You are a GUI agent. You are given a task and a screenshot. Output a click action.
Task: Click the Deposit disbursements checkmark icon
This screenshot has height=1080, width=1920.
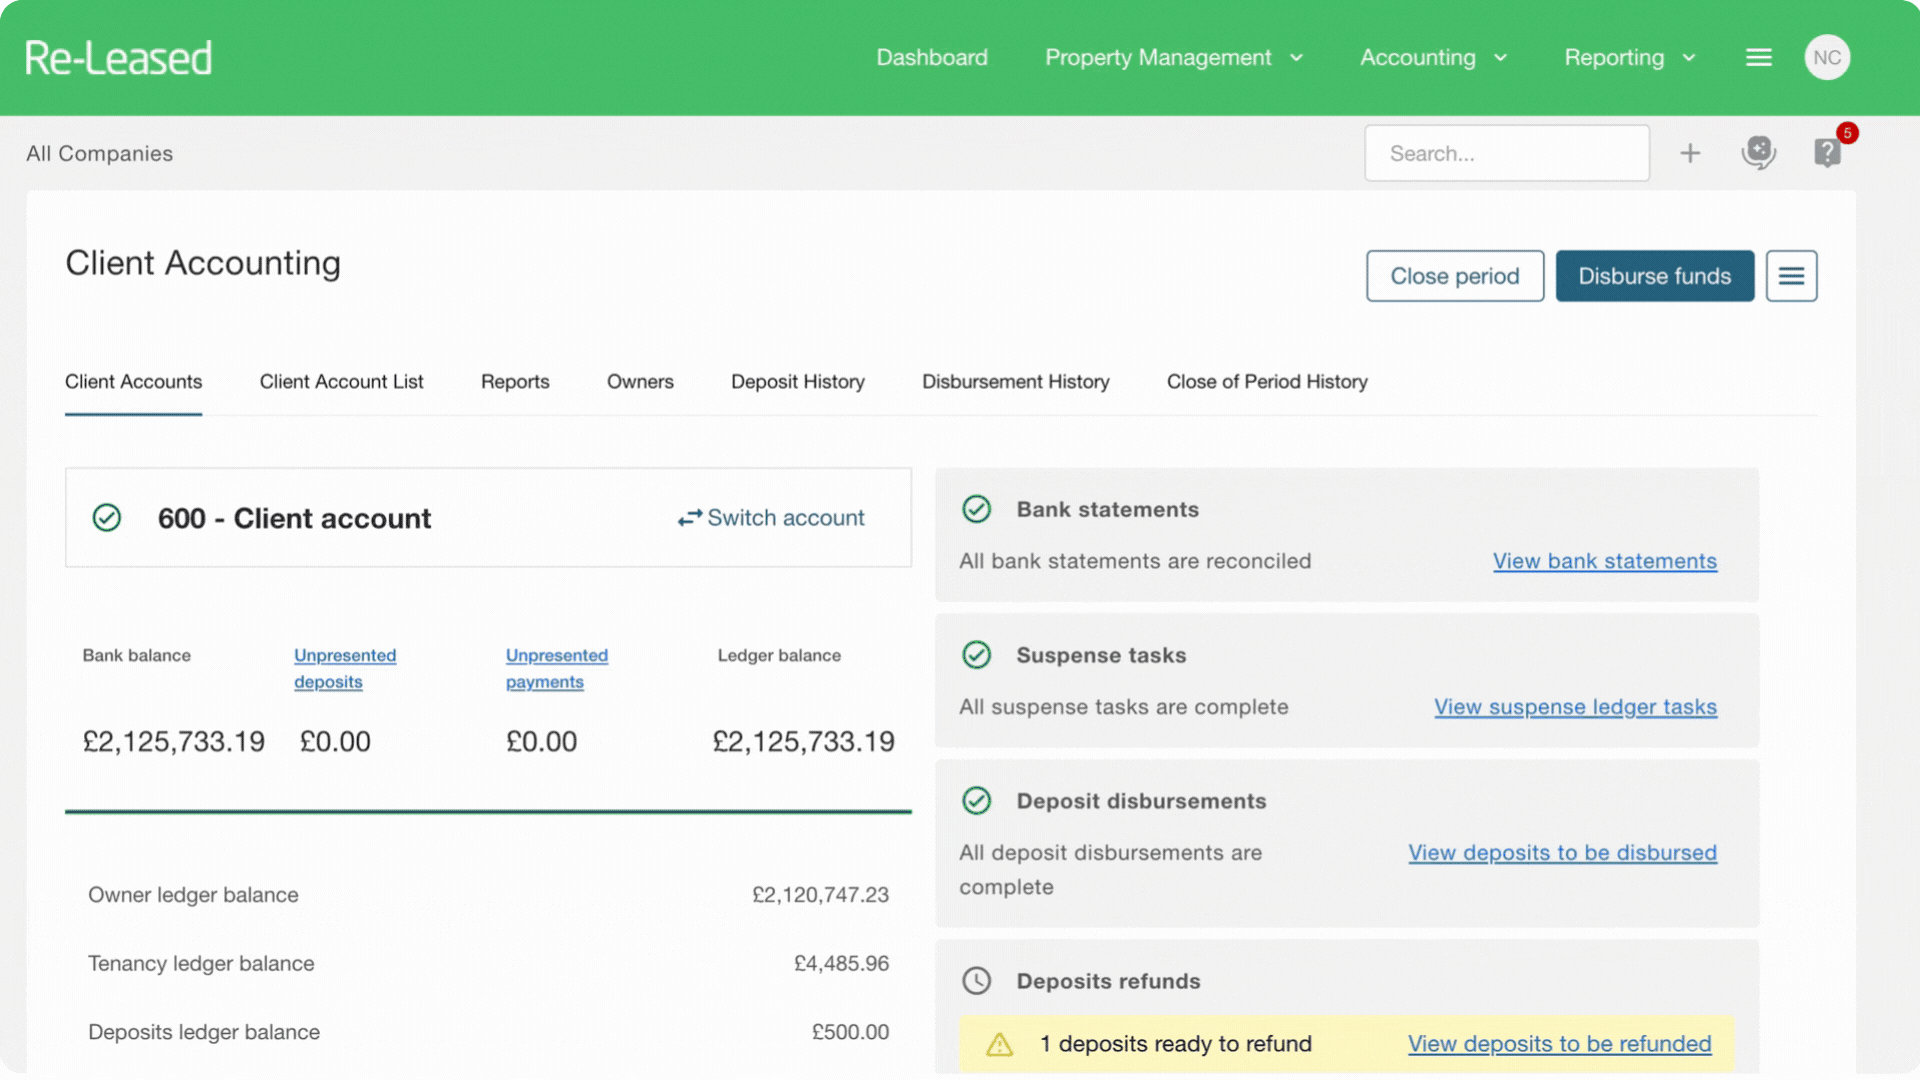(976, 801)
